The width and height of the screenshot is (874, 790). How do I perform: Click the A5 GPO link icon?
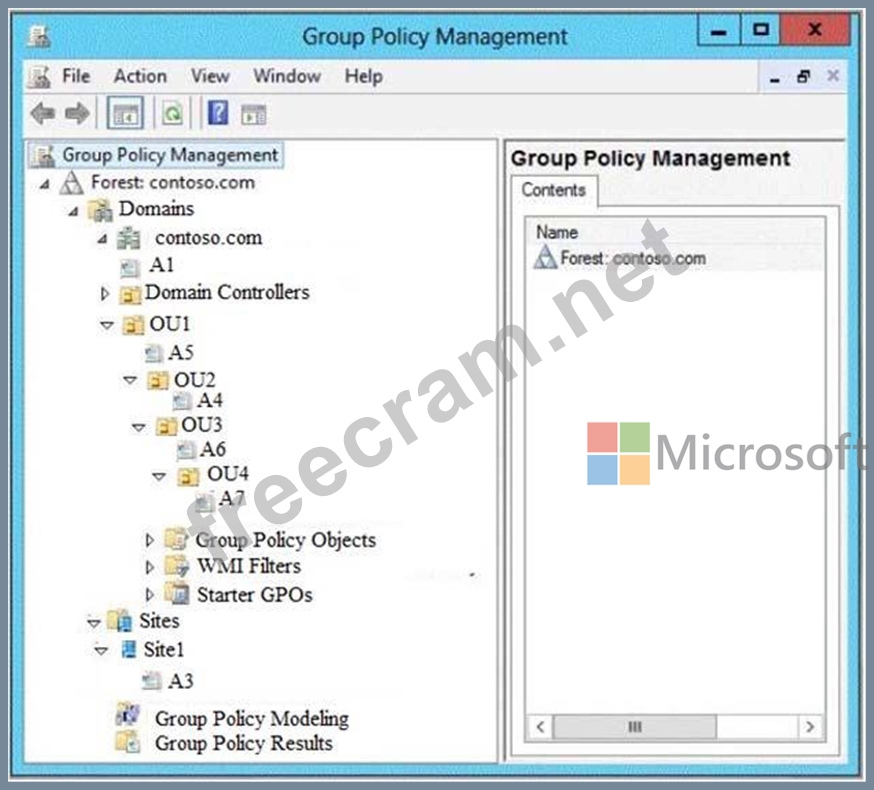pos(154,353)
